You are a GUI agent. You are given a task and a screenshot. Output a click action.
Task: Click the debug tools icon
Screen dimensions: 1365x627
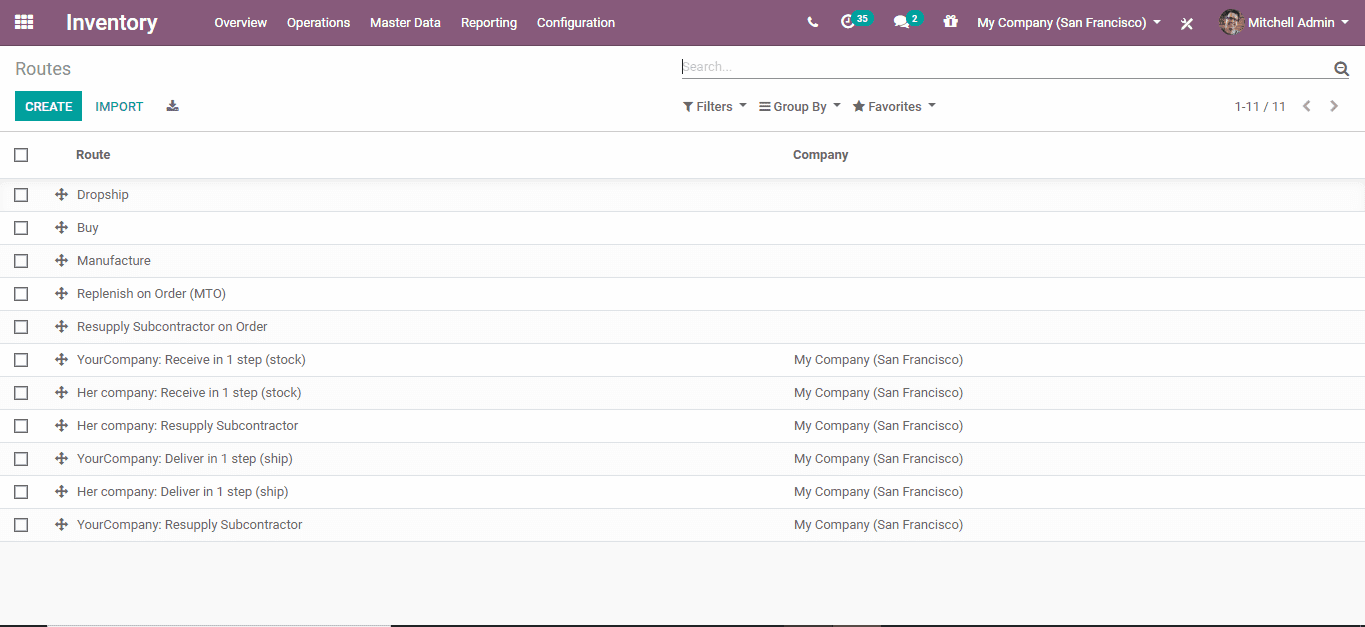(1187, 23)
